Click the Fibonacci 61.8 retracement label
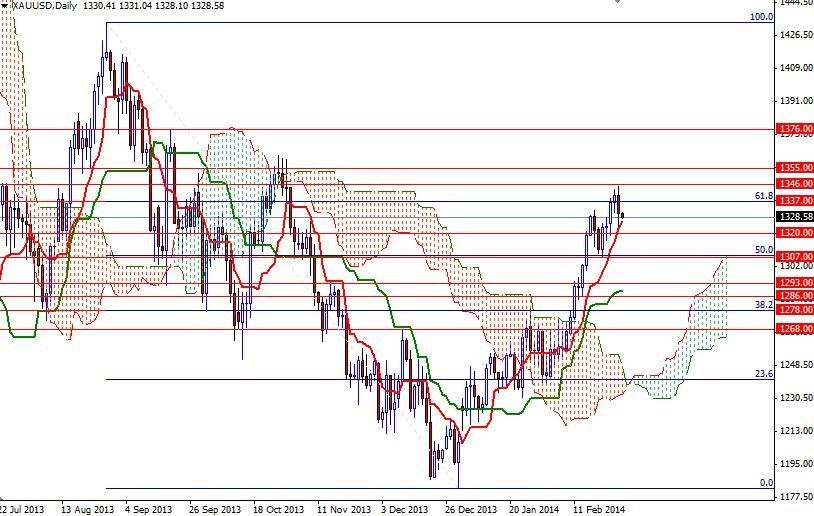 (x=764, y=196)
